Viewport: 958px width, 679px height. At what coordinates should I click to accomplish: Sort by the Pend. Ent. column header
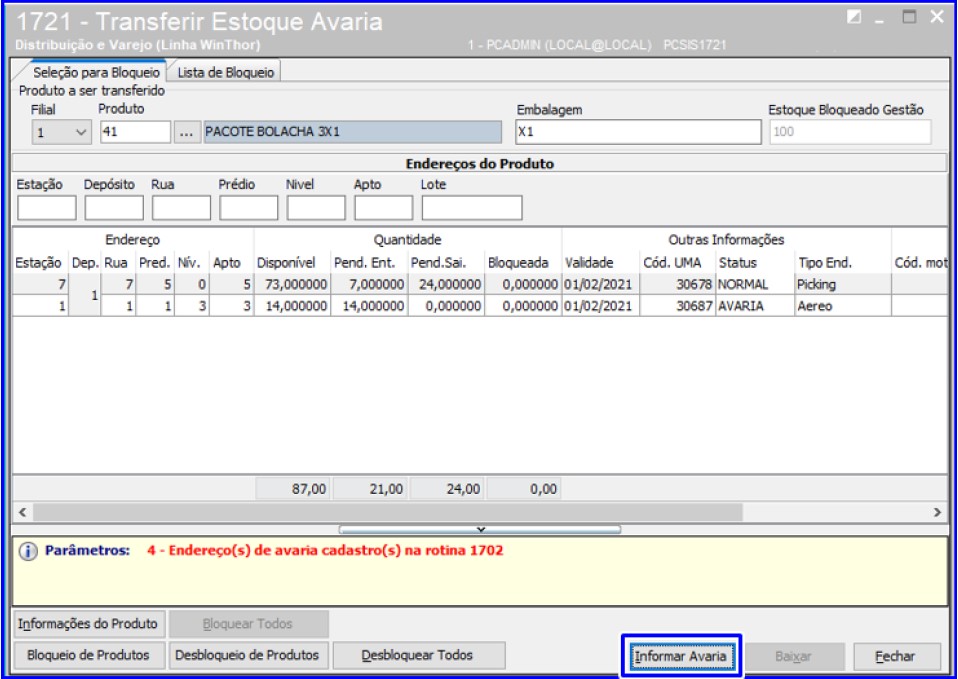(x=369, y=263)
